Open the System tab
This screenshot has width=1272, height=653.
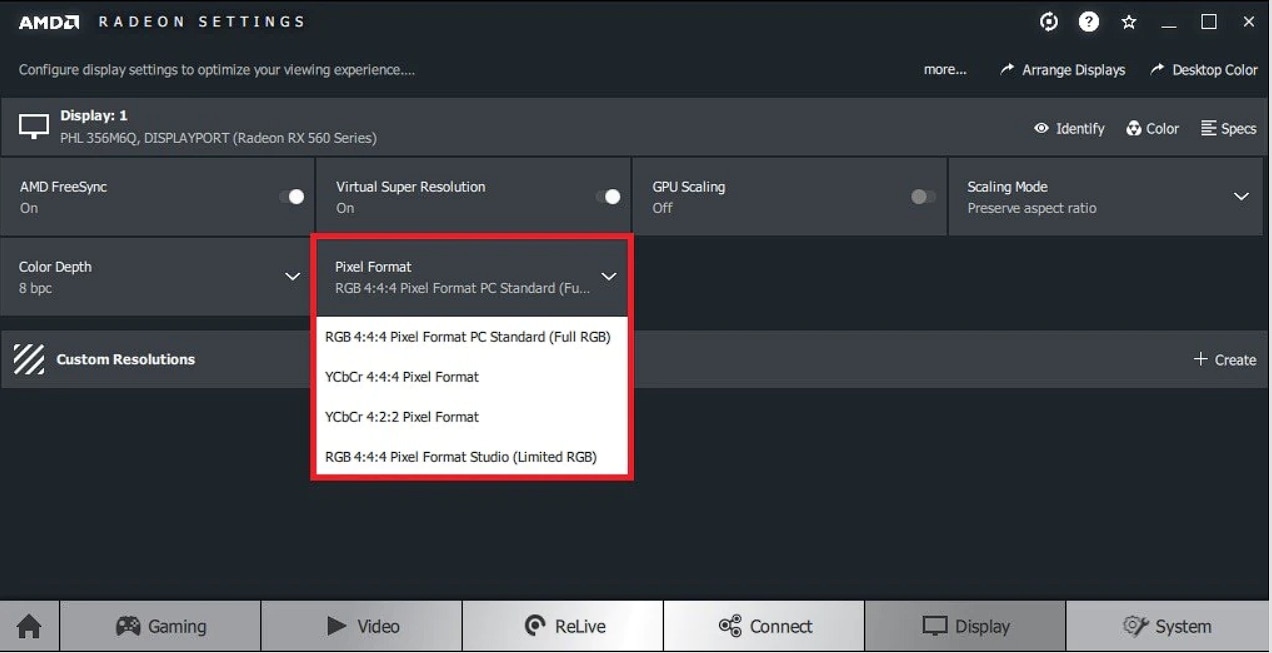1169,627
